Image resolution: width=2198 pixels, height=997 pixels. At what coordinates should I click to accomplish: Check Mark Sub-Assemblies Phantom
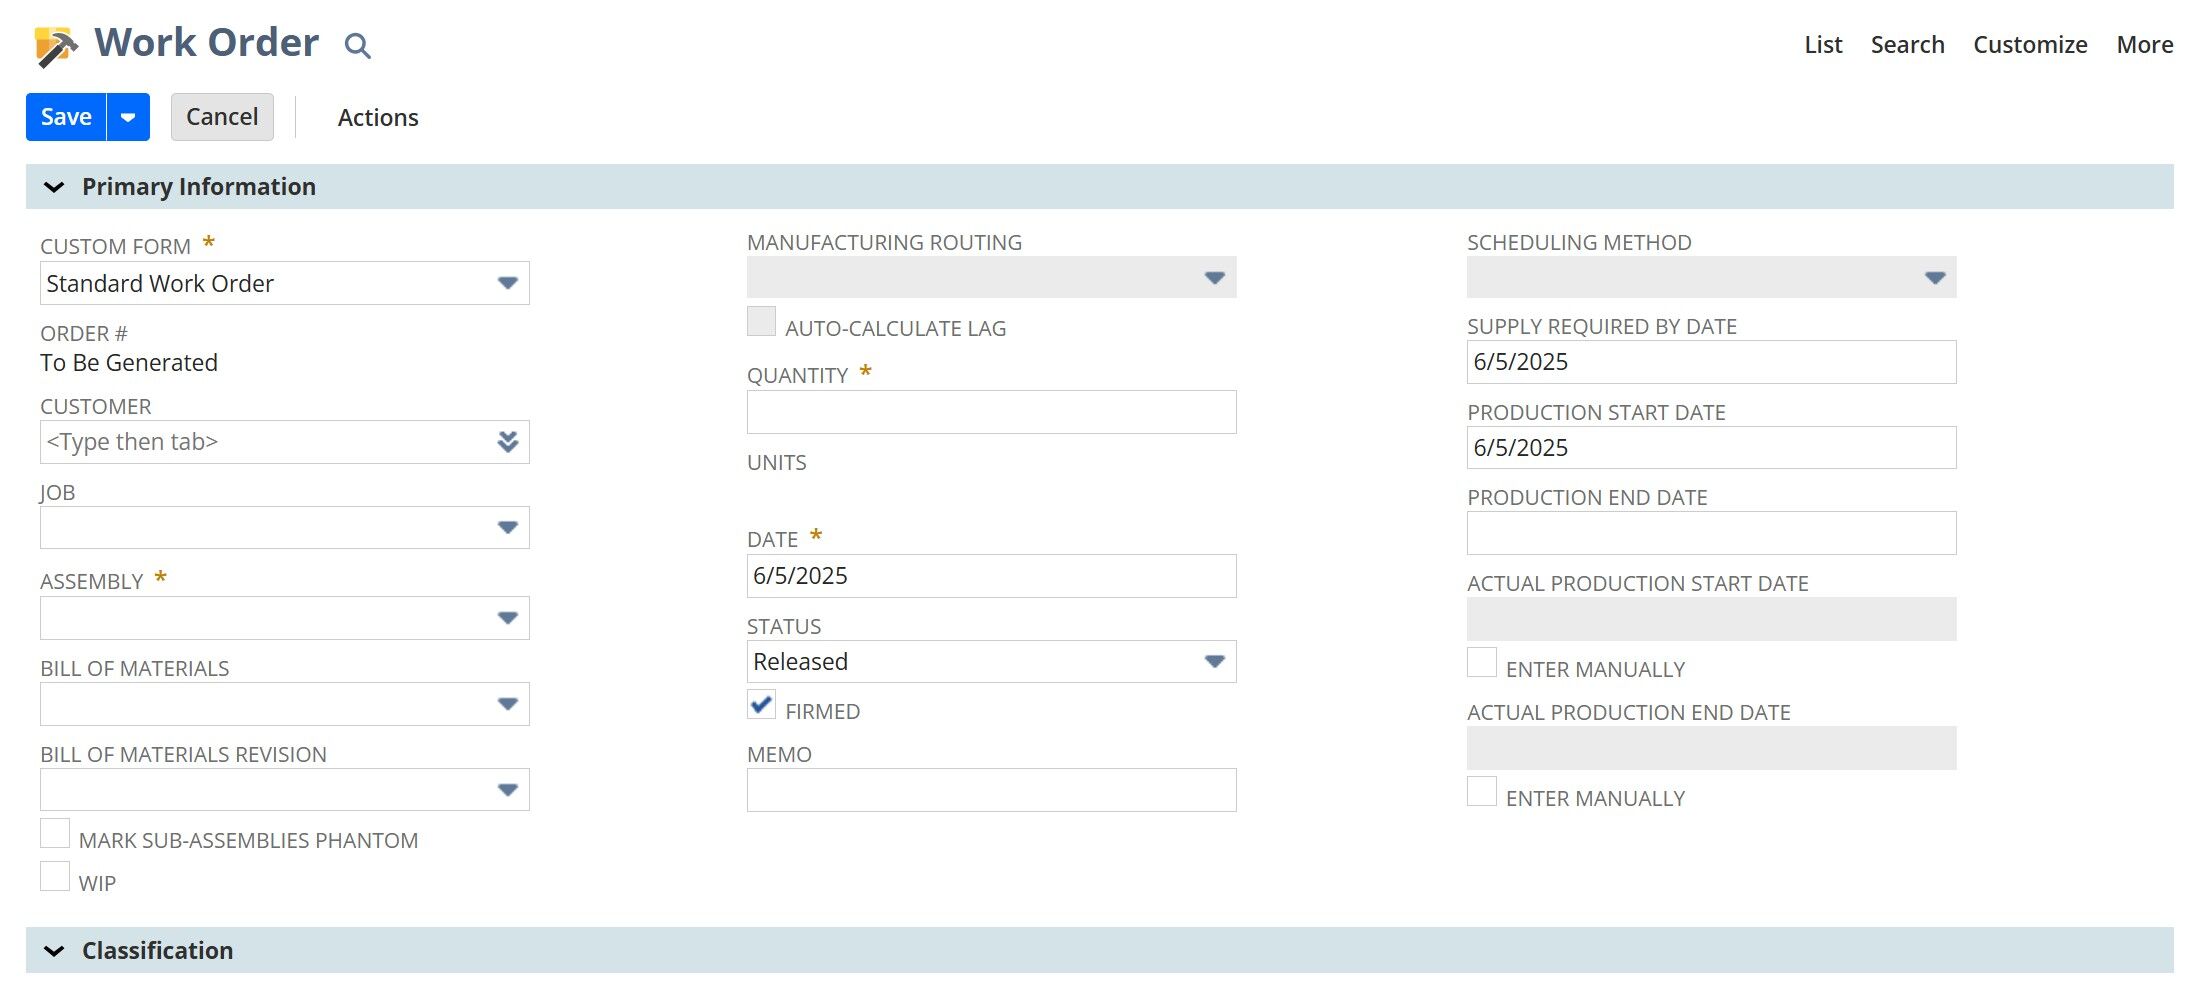54,832
